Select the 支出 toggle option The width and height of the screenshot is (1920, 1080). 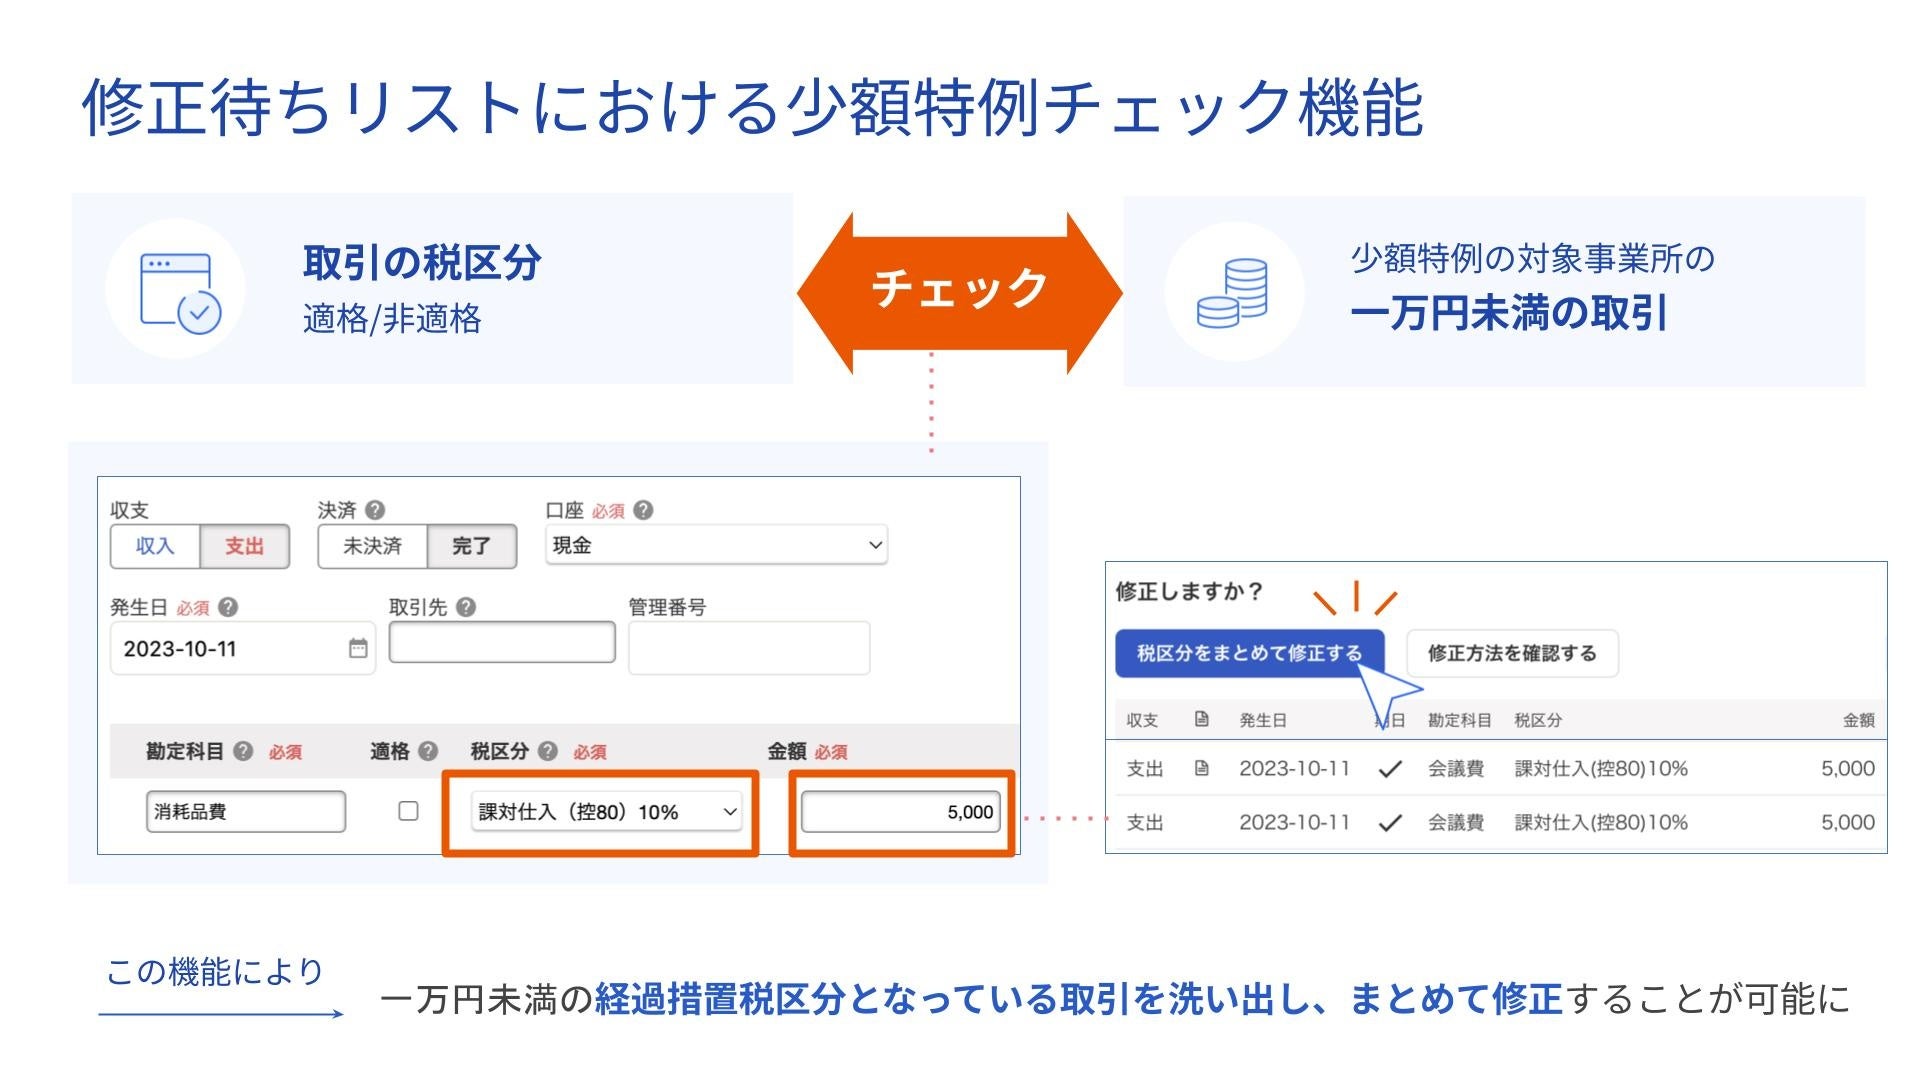244,546
